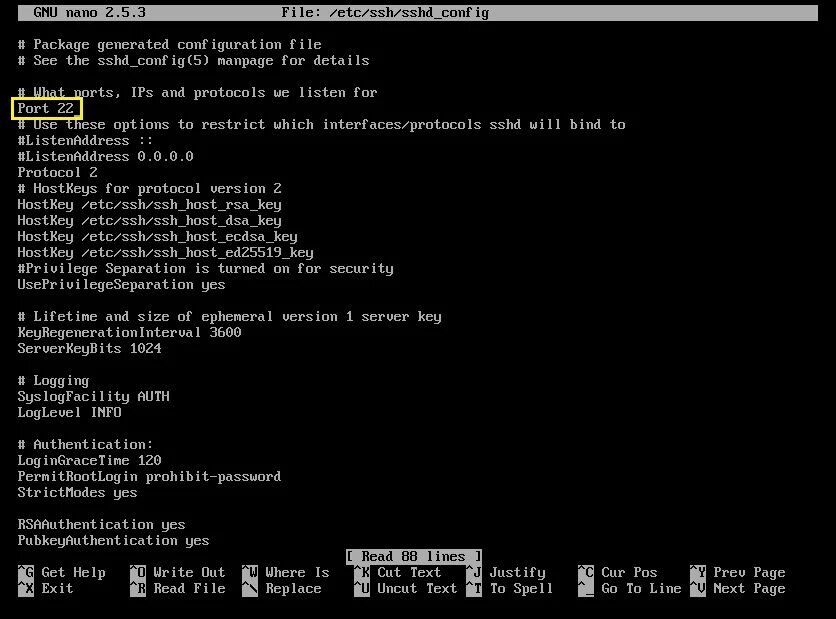Click the 'KeyRegenerationInterval 3600' line
Screen dimensions: 836x619
[x=130, y=333]
